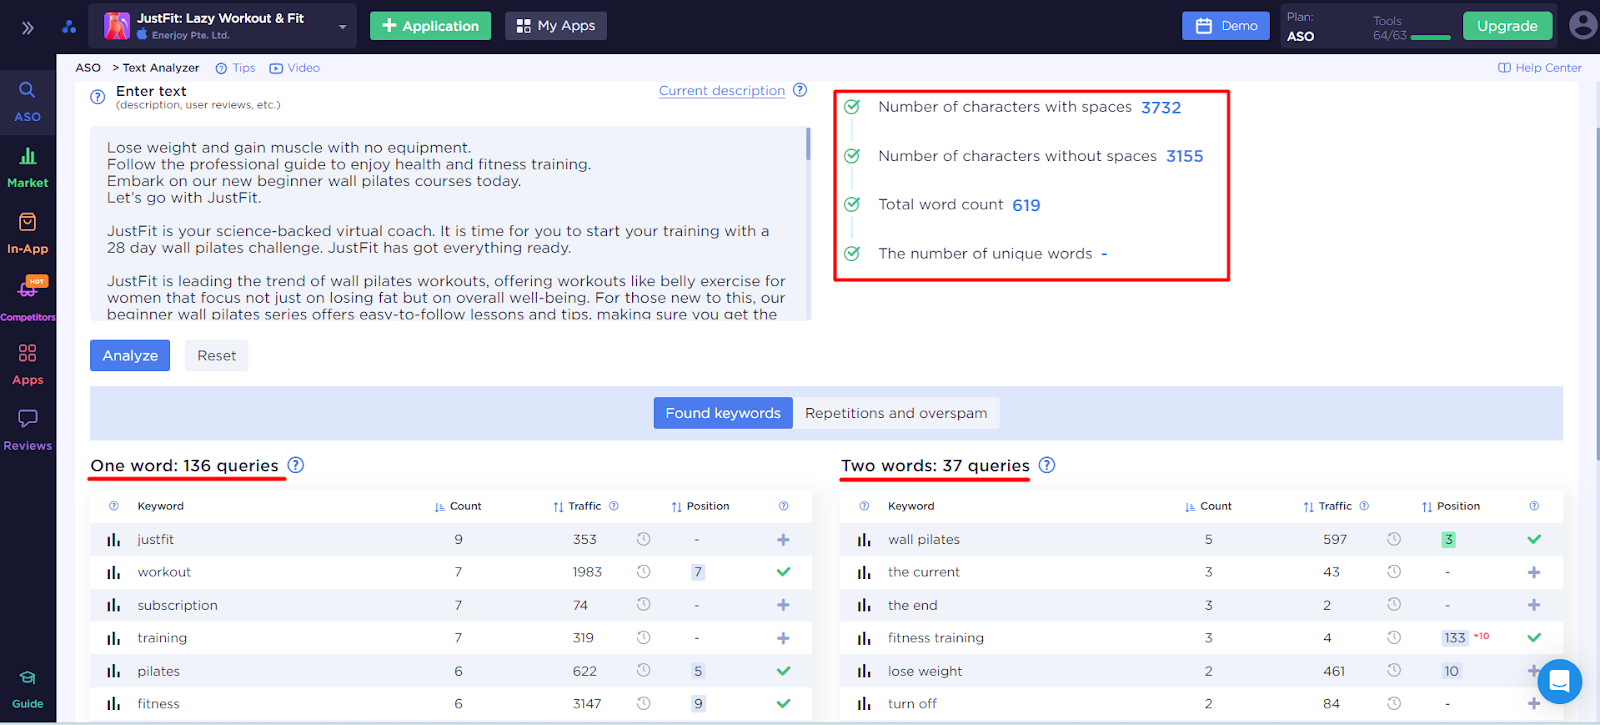Open chart icon for workout keyword
The image size is (1600, 725).
pos(114,573)
